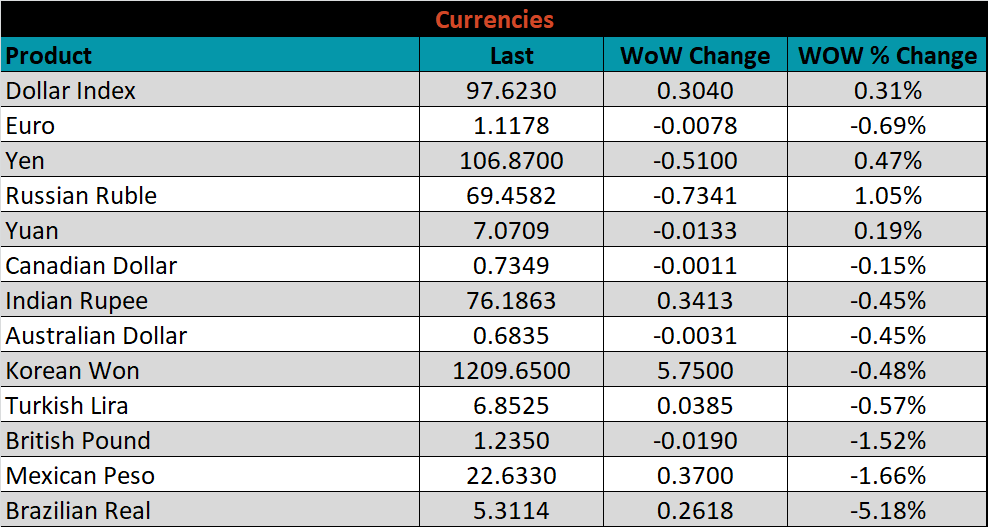This screenshot has height=527, width=988.
Task: Click the Russian Ruble row label
Action: [x=81, y=196]
